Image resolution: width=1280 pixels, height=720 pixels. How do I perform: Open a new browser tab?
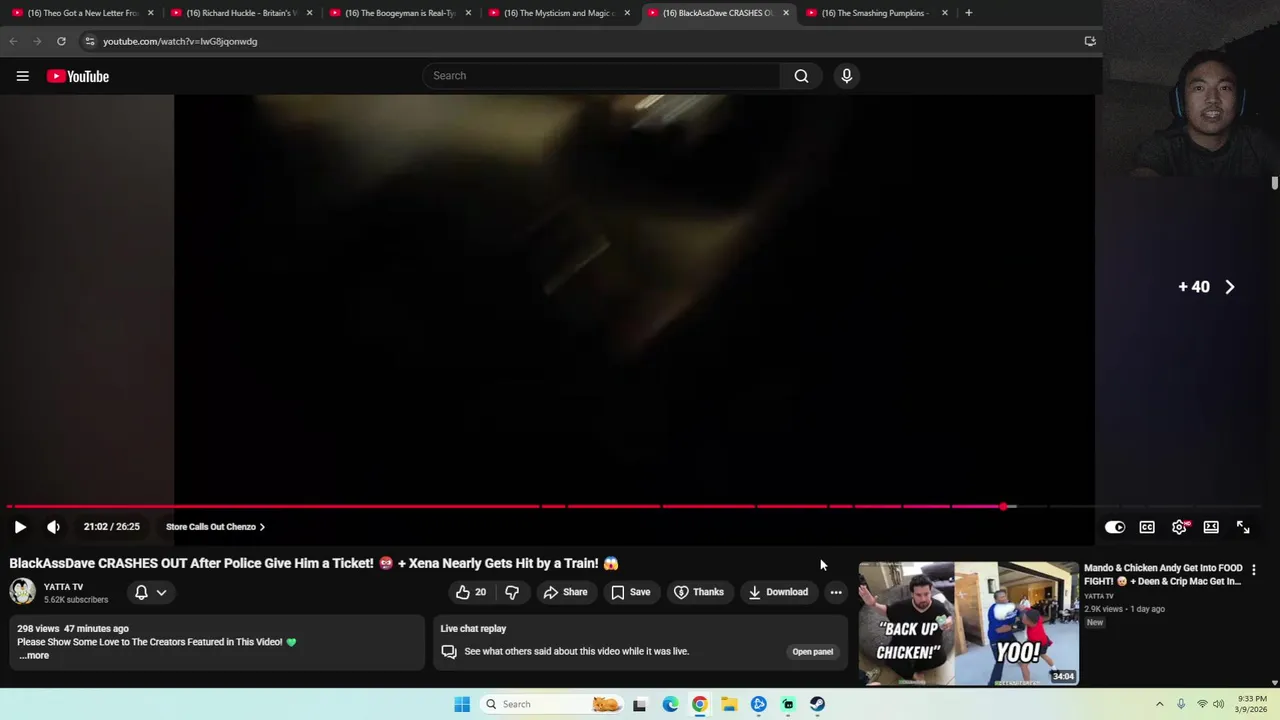click(x=968, y=13)
